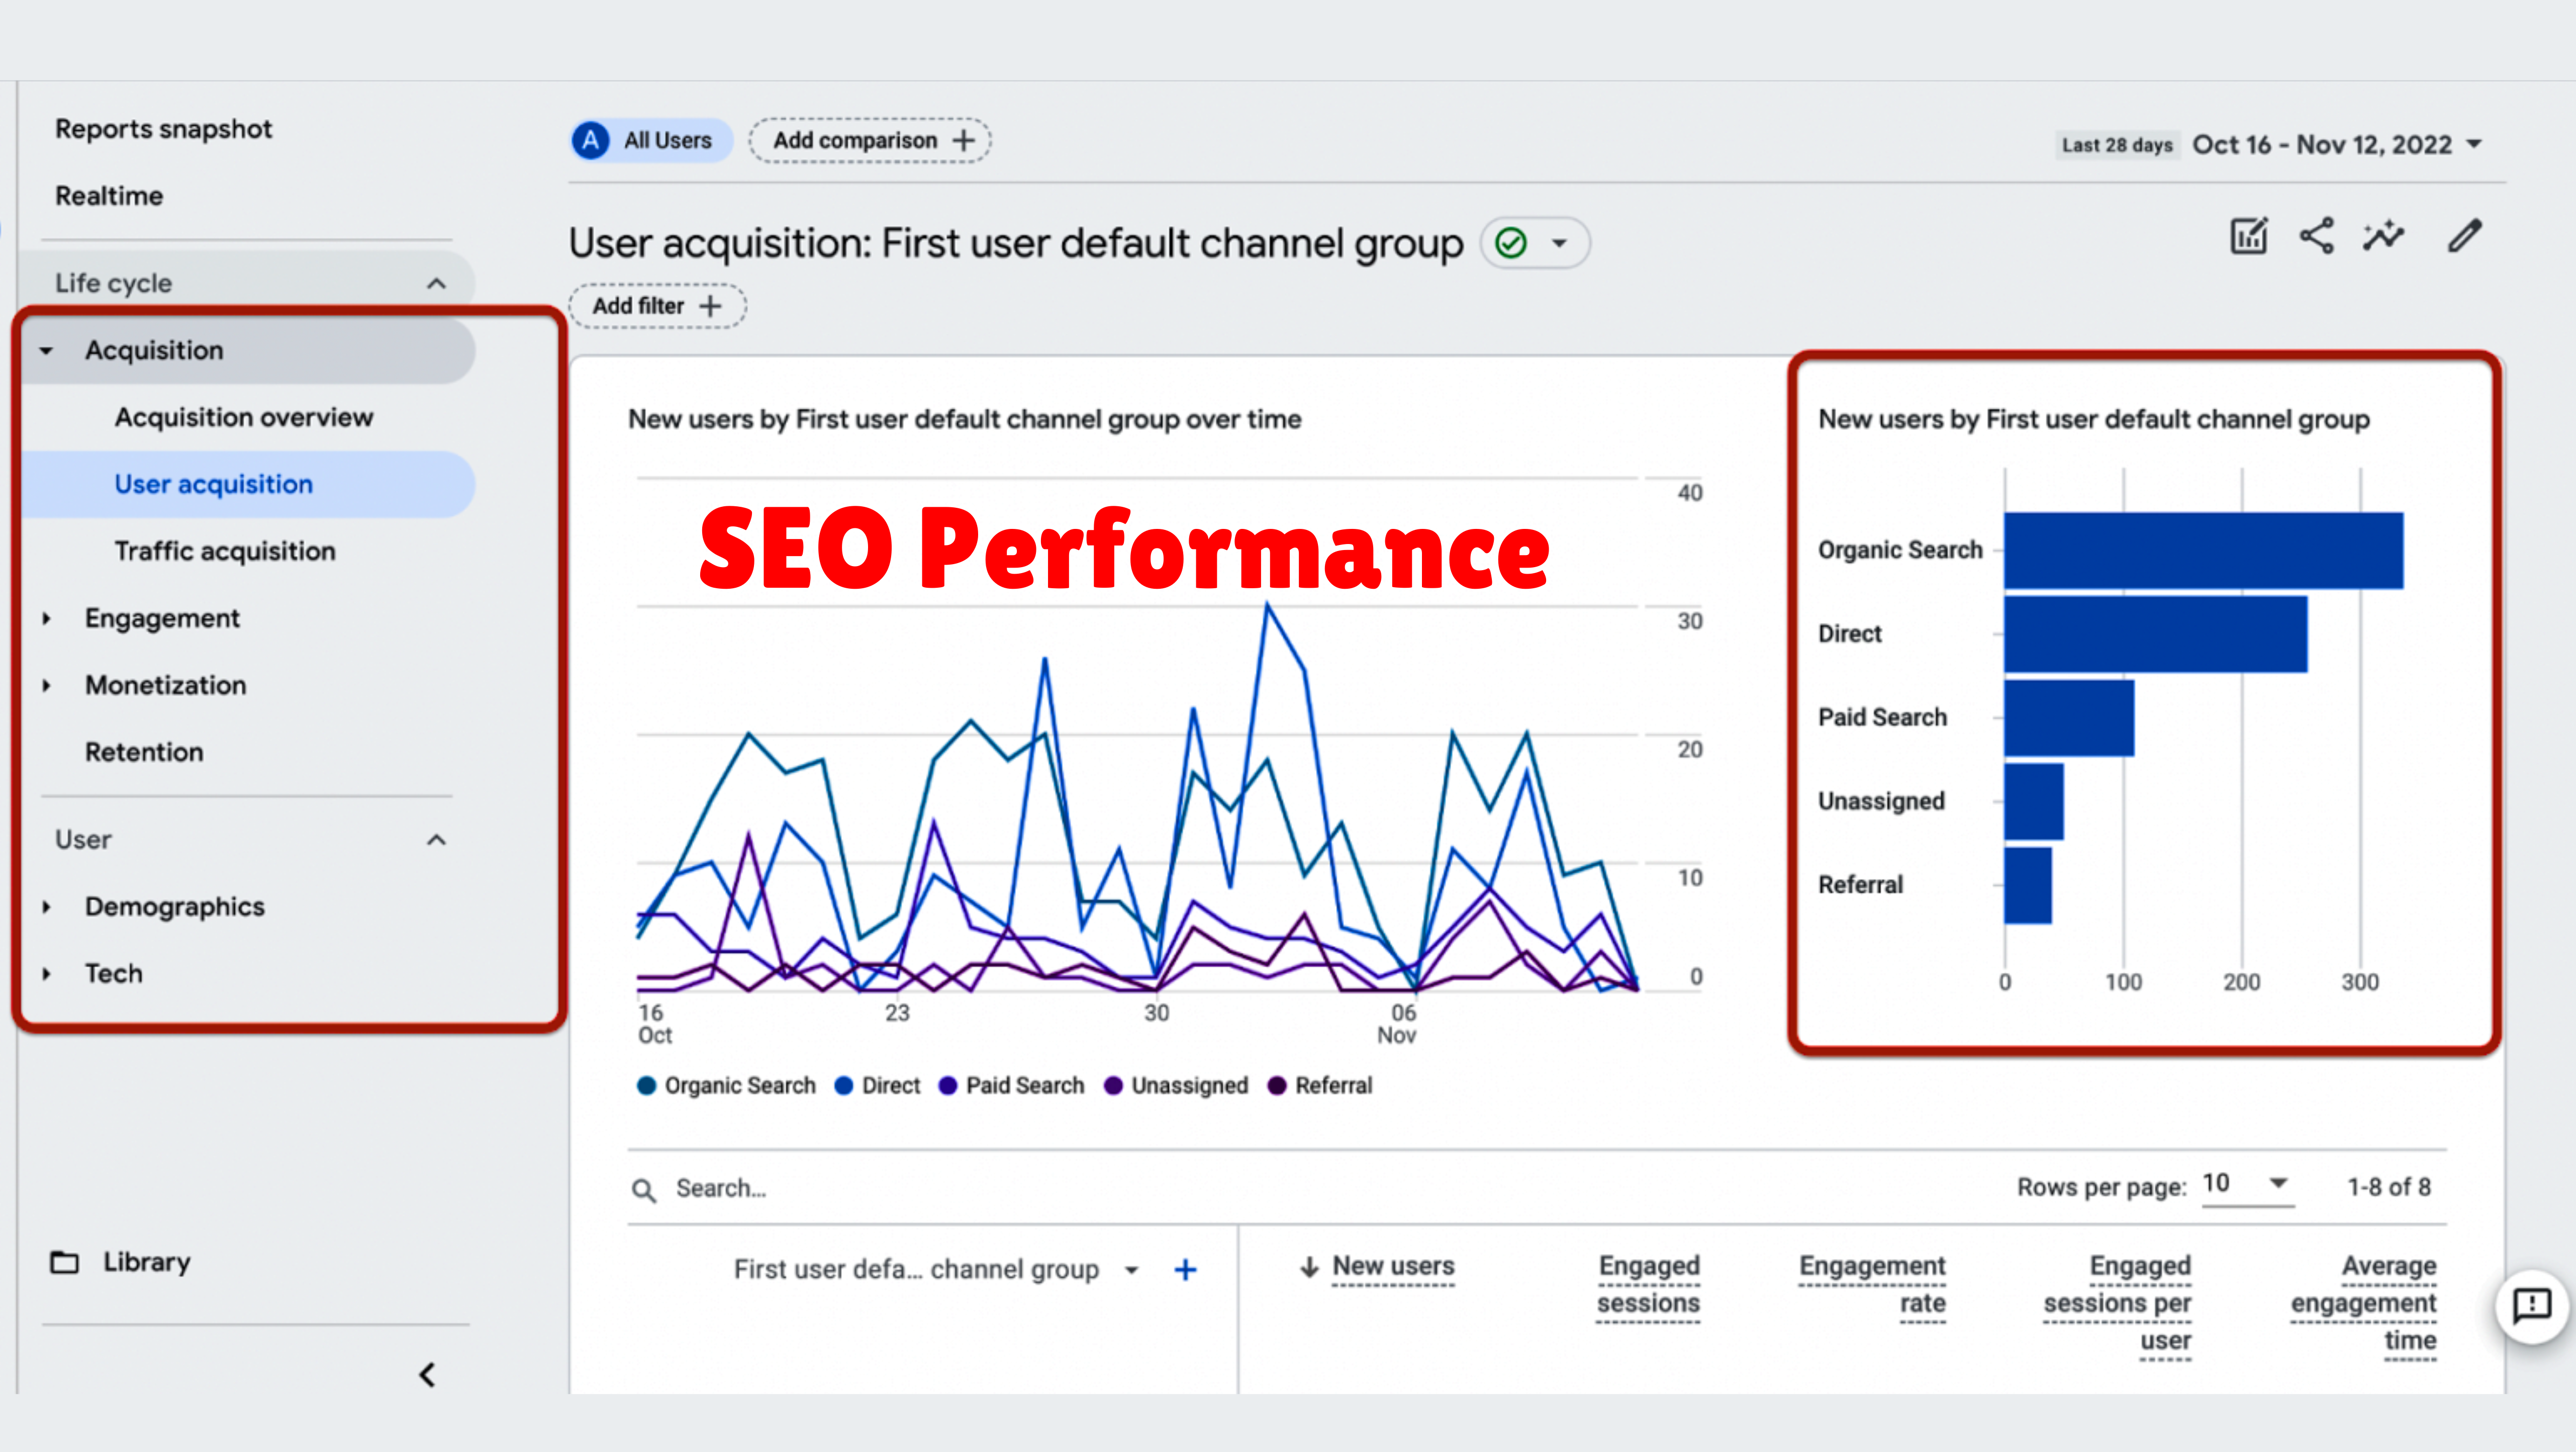Click the Add comparison button
The width and height of the screenshot is (2576, 1452).
(870, 141)
